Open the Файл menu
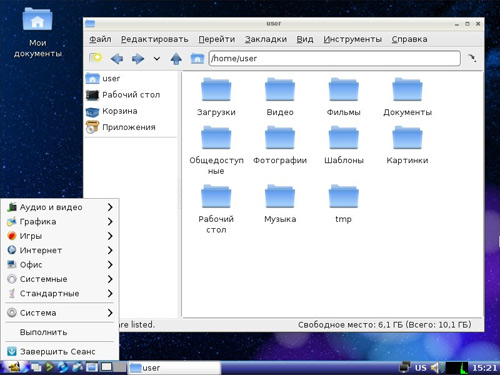The width and height of the screenshot is (500, 375). pyautogui.click(x=100, y=39)
